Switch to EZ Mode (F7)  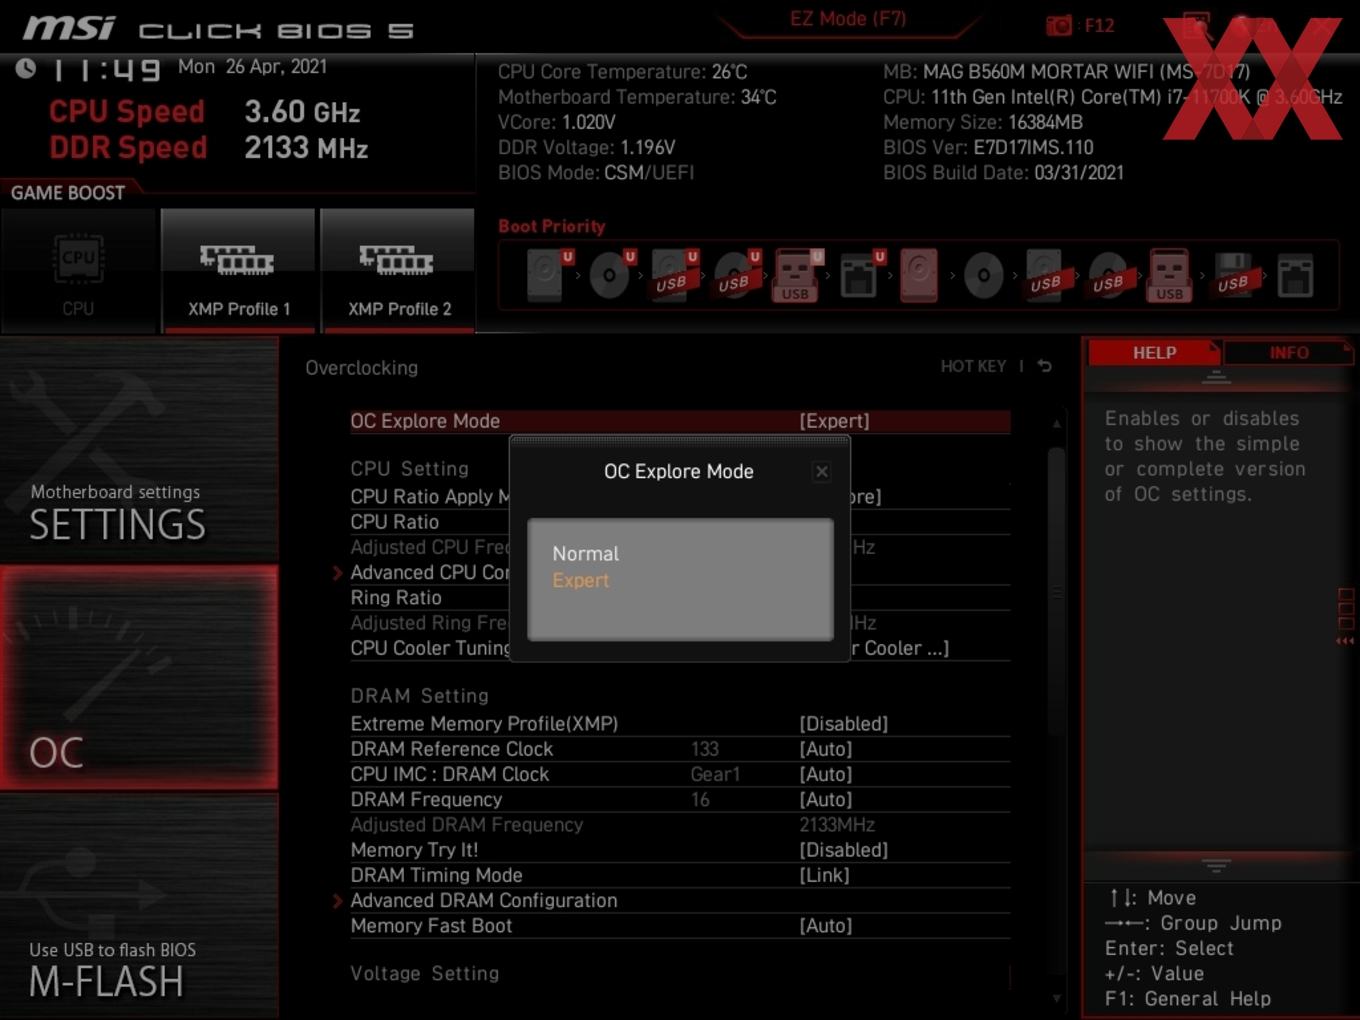[x=848, y=19]
